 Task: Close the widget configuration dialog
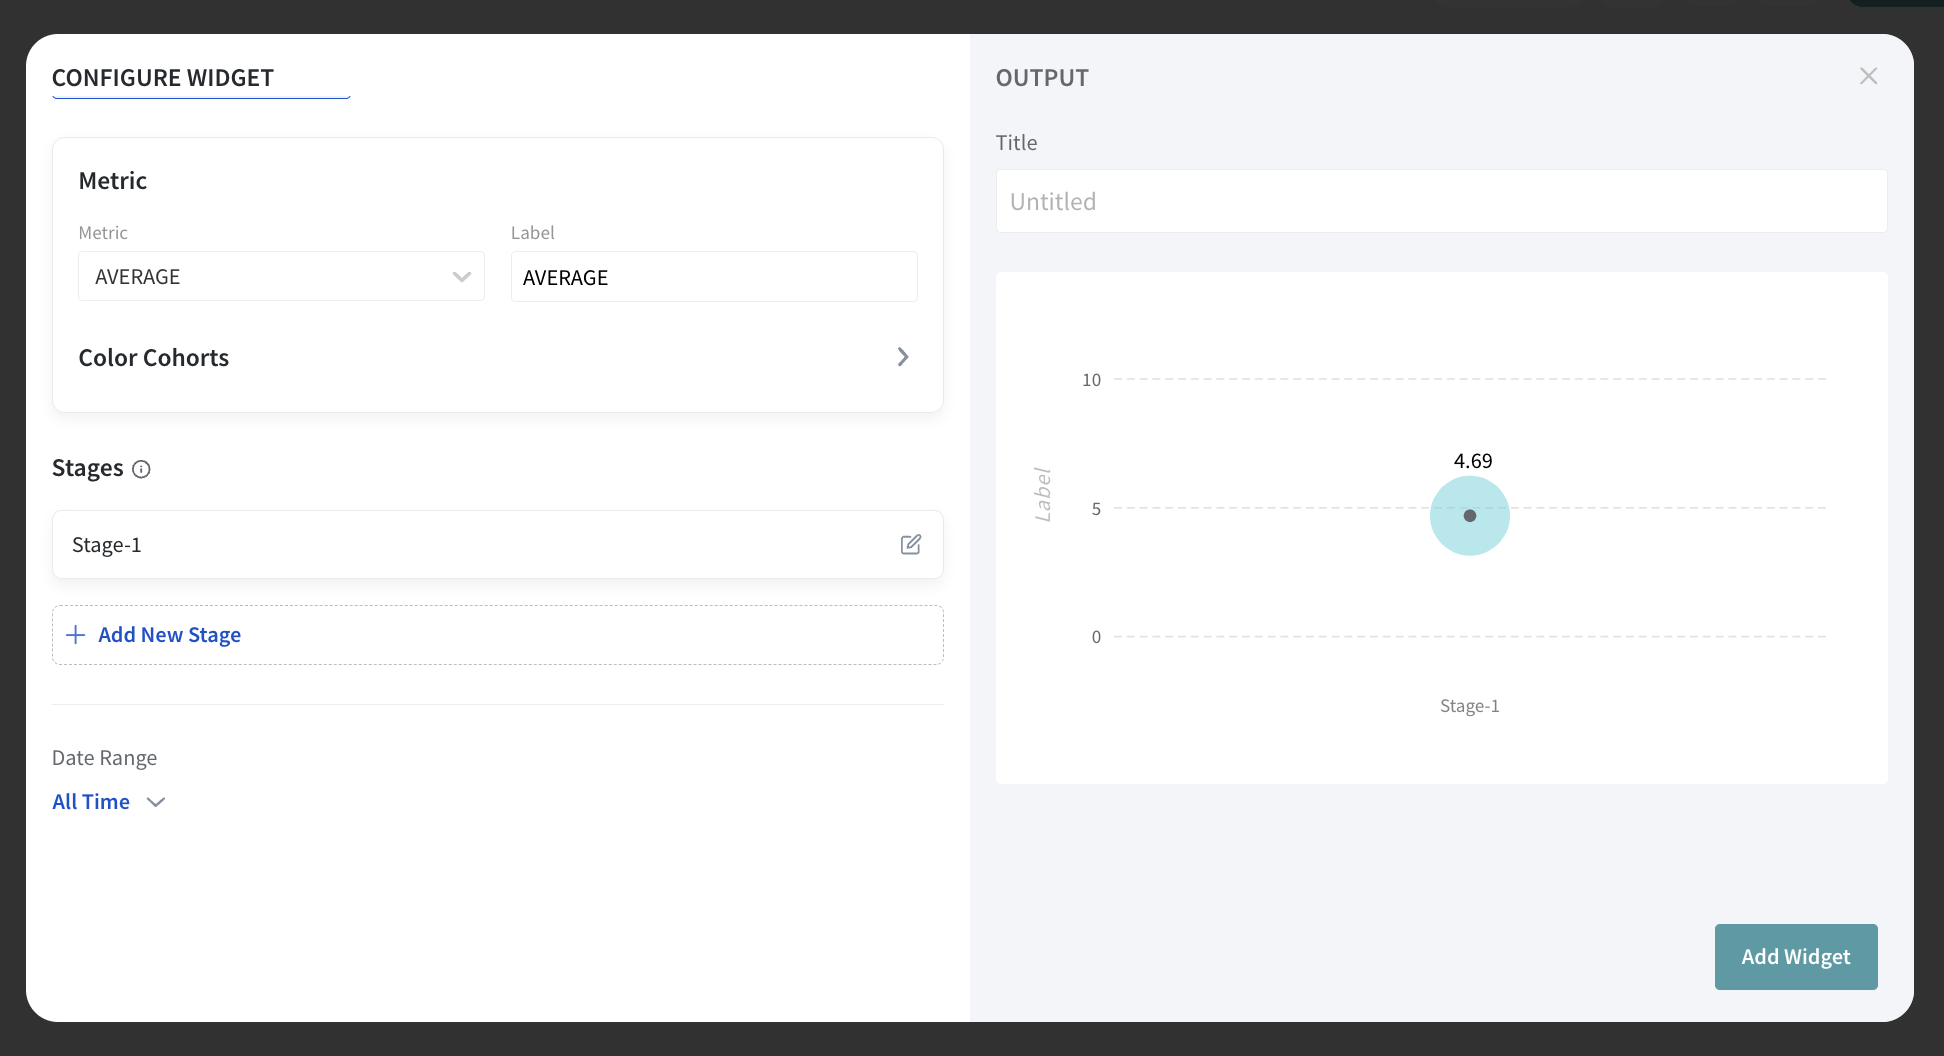1868,76
